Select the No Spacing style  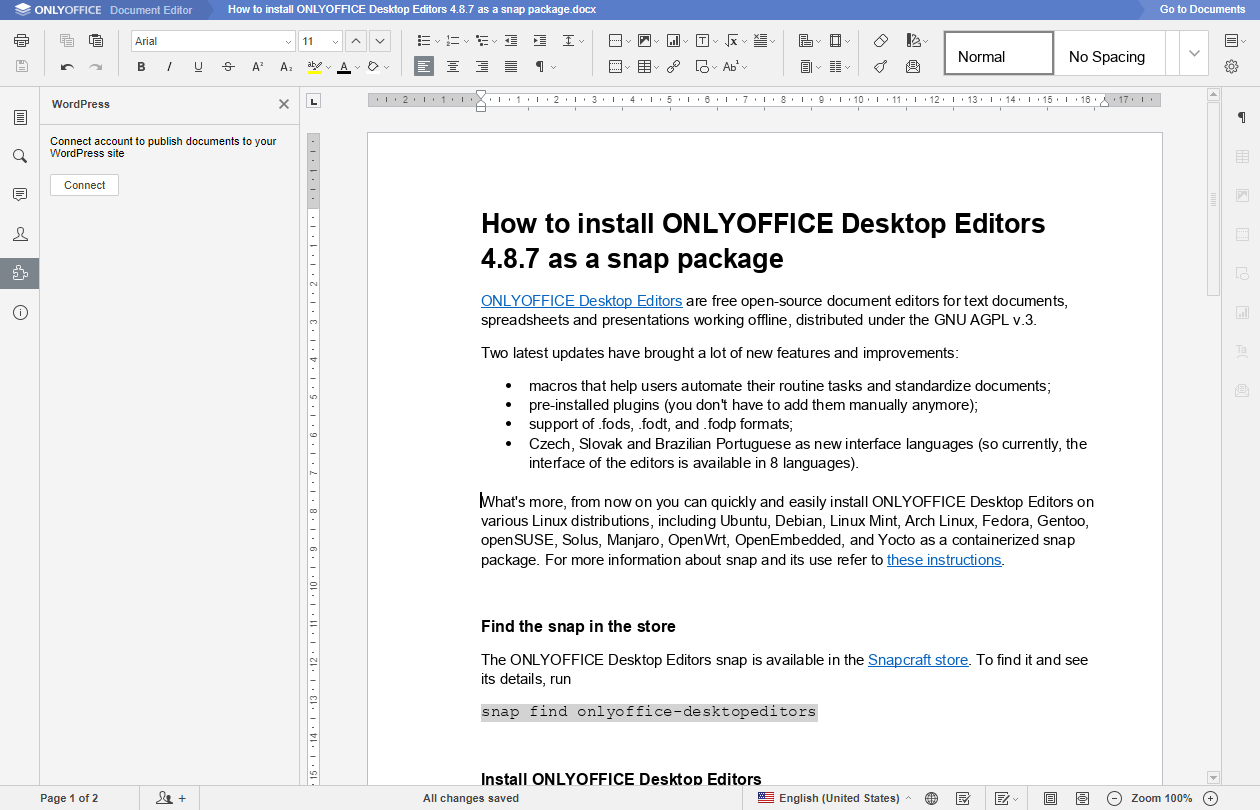point(1107,57)
